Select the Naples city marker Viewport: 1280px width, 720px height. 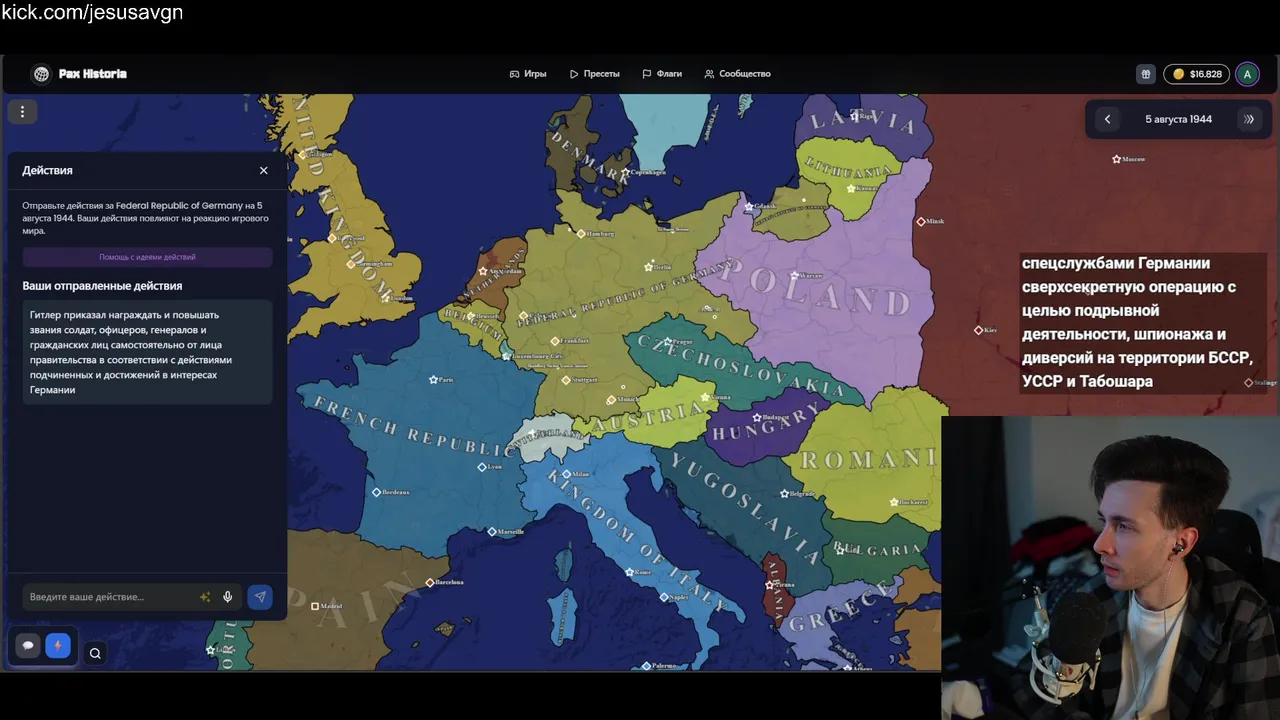664,597
